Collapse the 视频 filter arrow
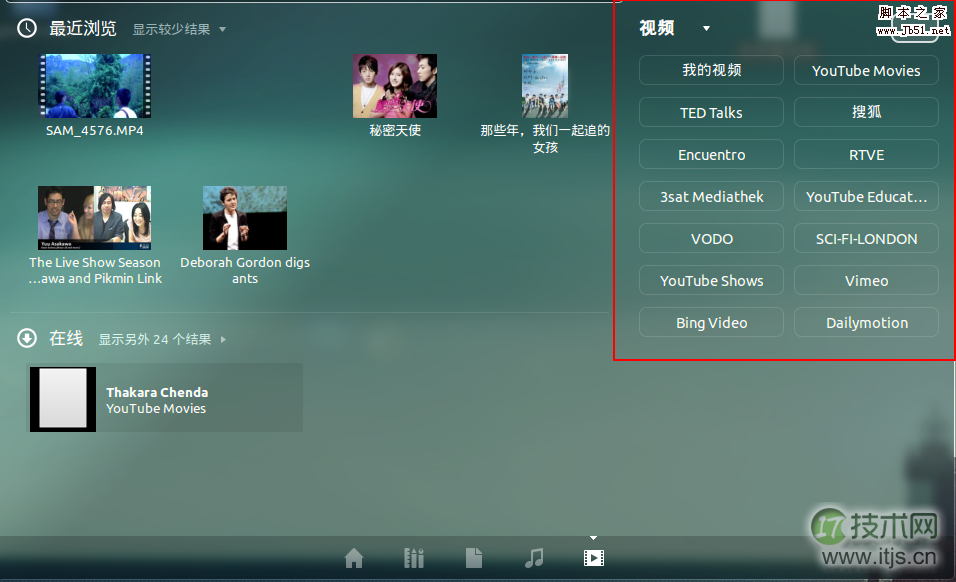956x582 pixels. pos(706,28)
